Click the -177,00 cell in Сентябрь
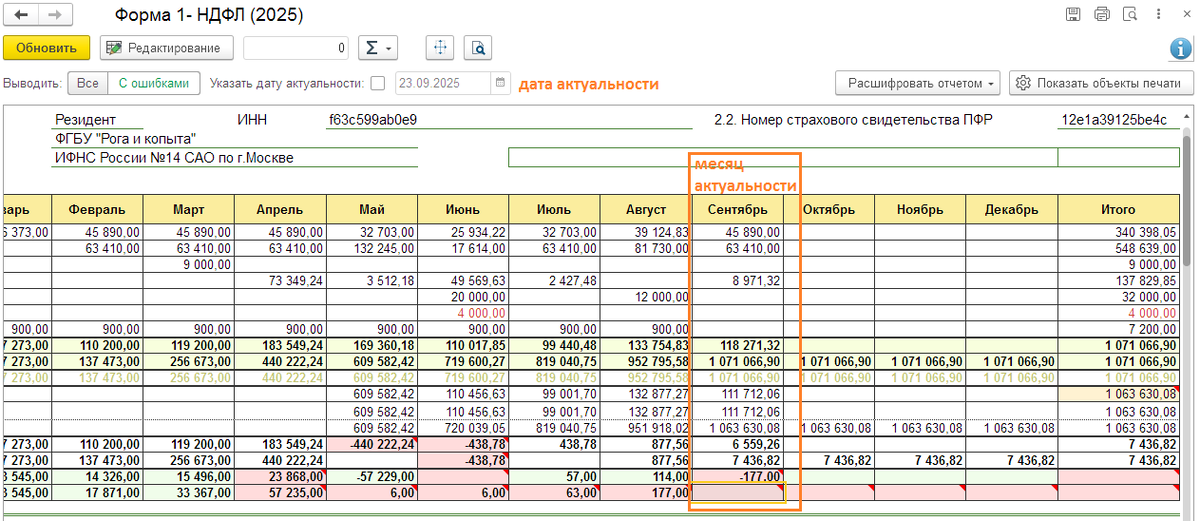Viewport: 1200px width, 521px height. (737, 476)
